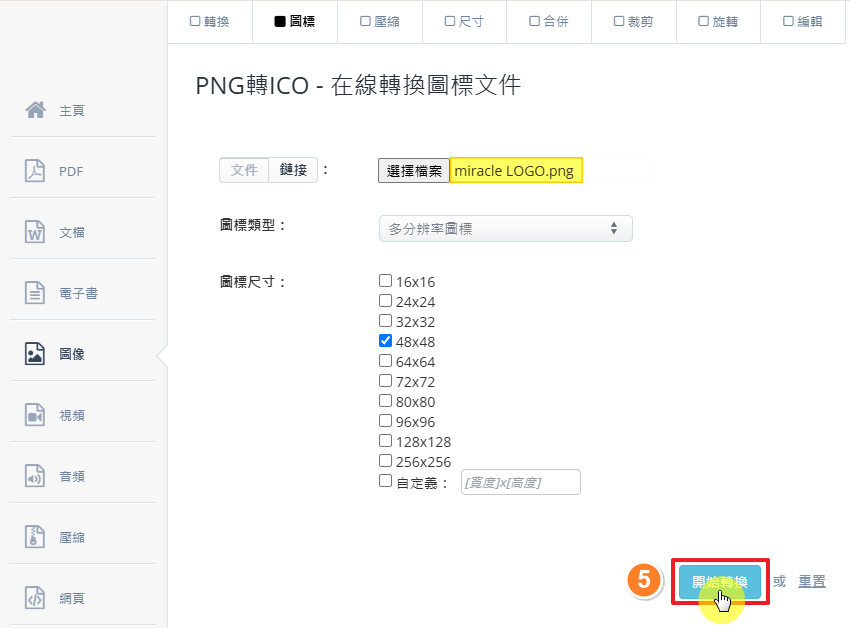Enable the 16x16 icon size checkbox
Viewport: 850px width, 628px height.
[386, 281]
